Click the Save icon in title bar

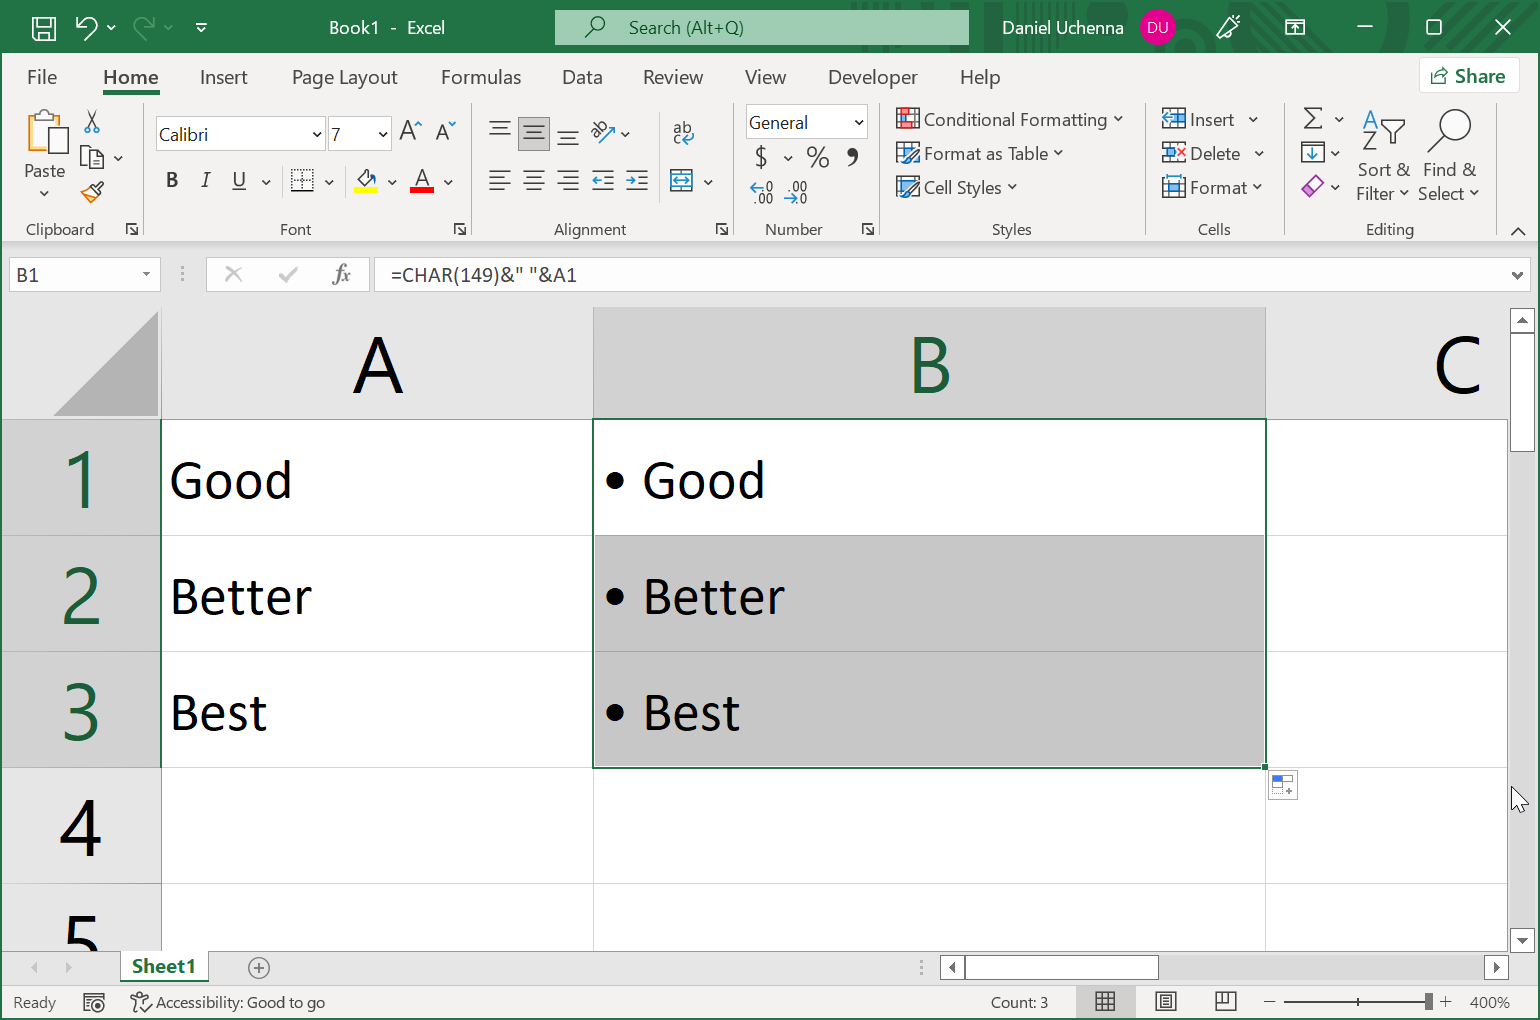[x=44, y=28]
